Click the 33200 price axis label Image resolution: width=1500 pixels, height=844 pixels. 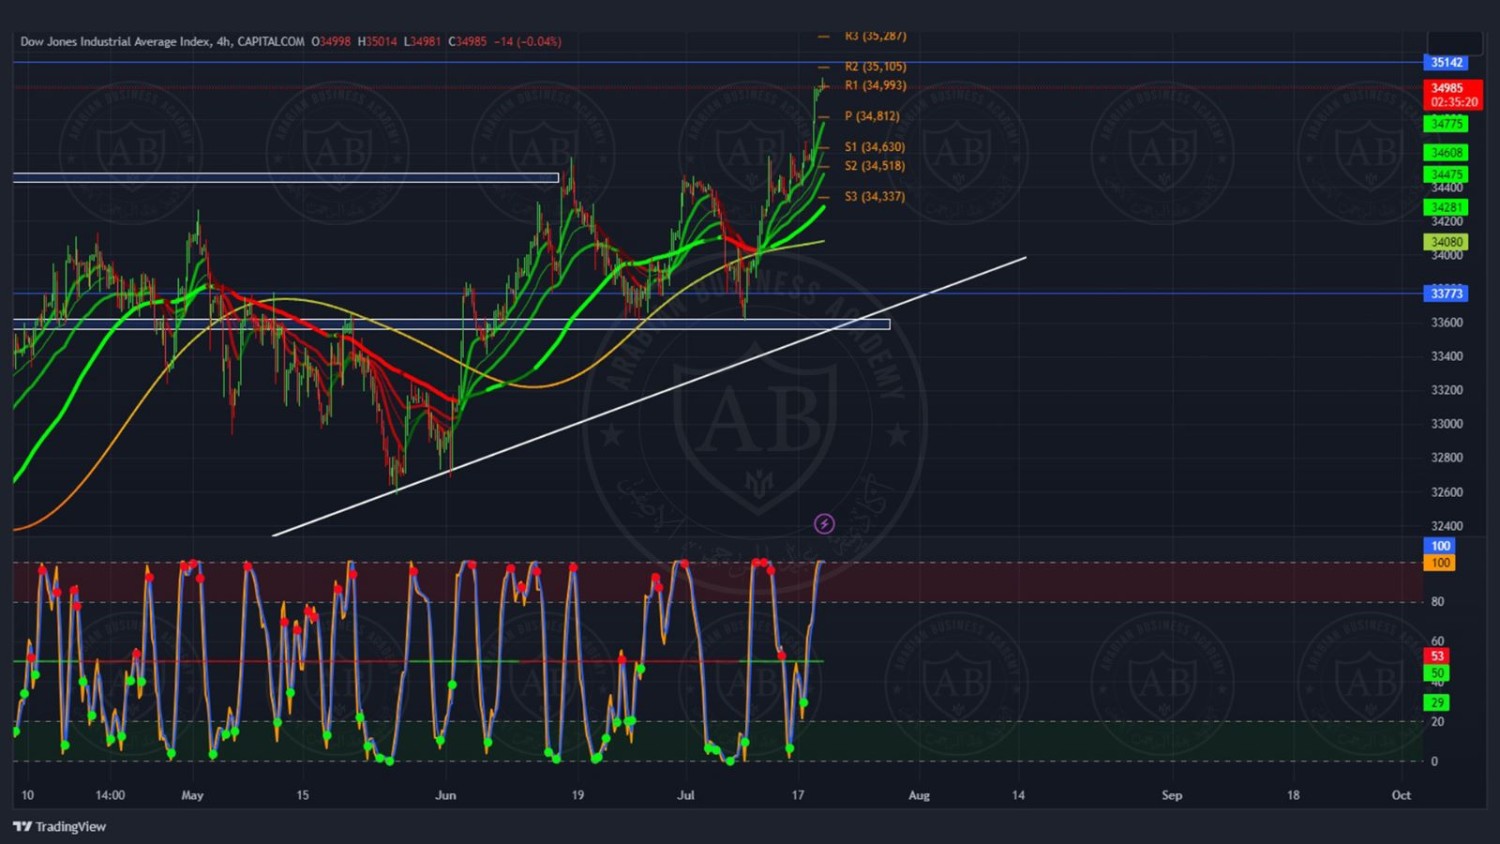point(1446,390)
